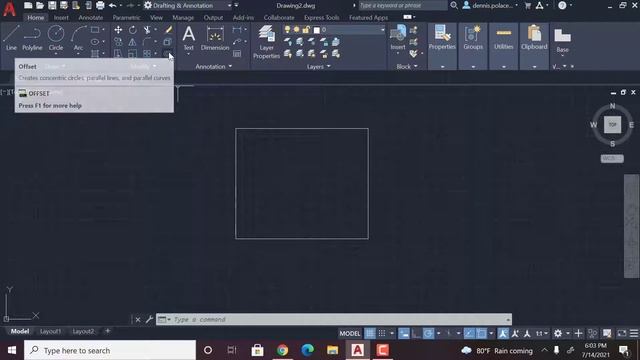
Task: Open File Explorer from taskbar
Action: point(332,350)
